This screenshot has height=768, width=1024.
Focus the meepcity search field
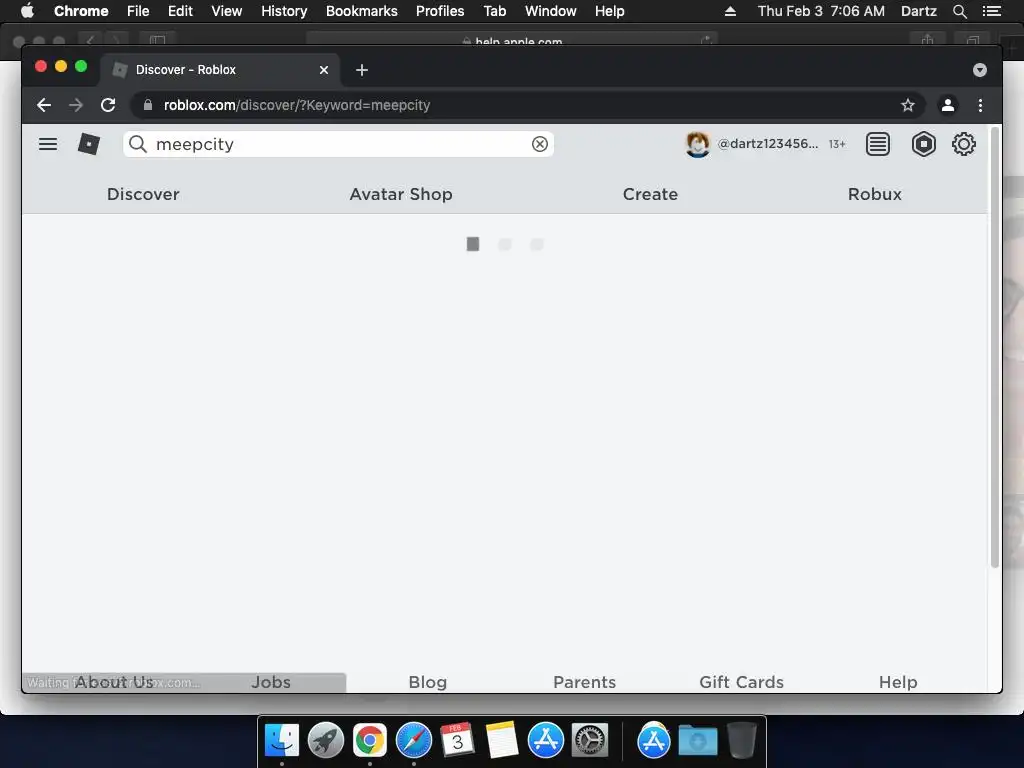pos(338,144)
